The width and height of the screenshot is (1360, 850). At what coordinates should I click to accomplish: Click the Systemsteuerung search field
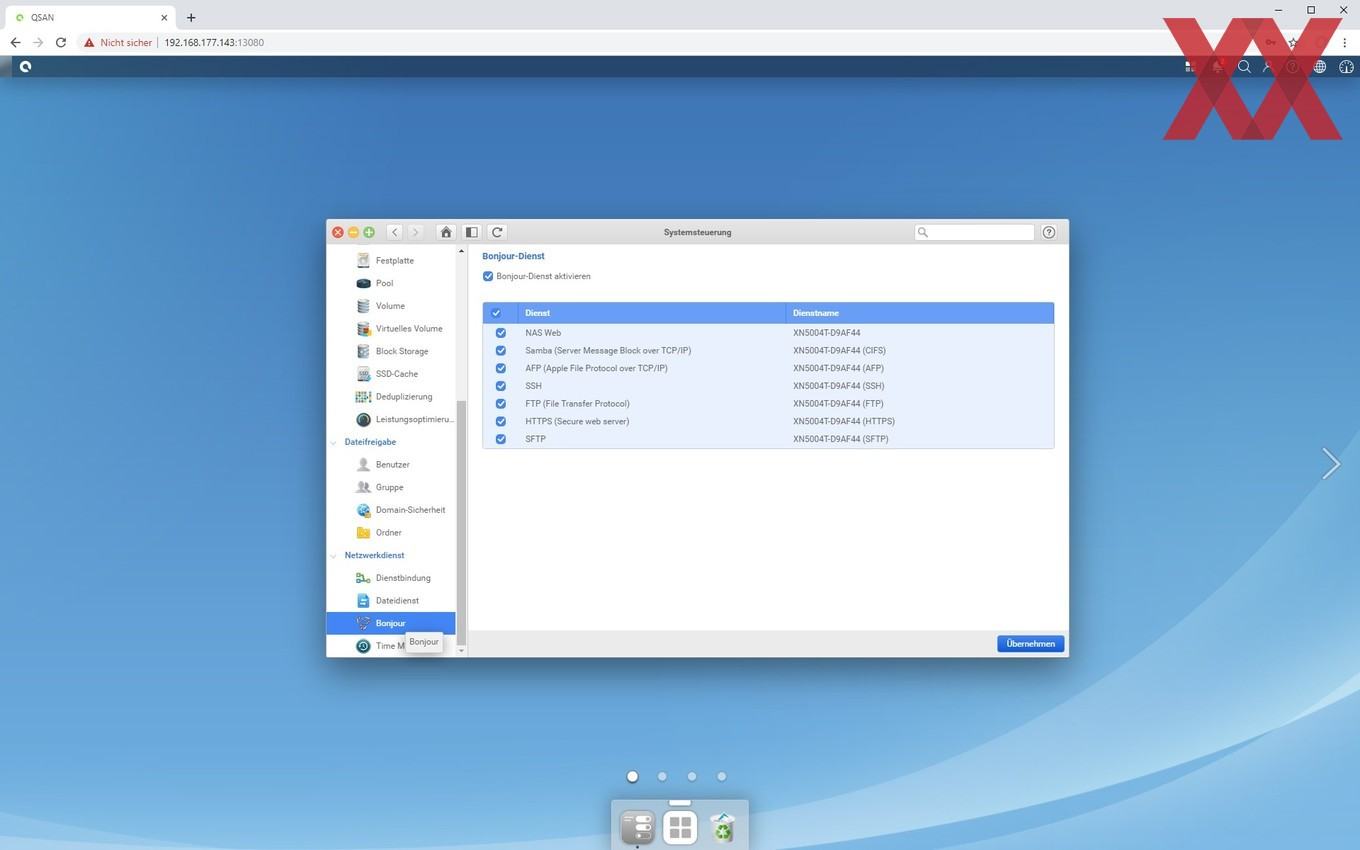tap(975, 232)
